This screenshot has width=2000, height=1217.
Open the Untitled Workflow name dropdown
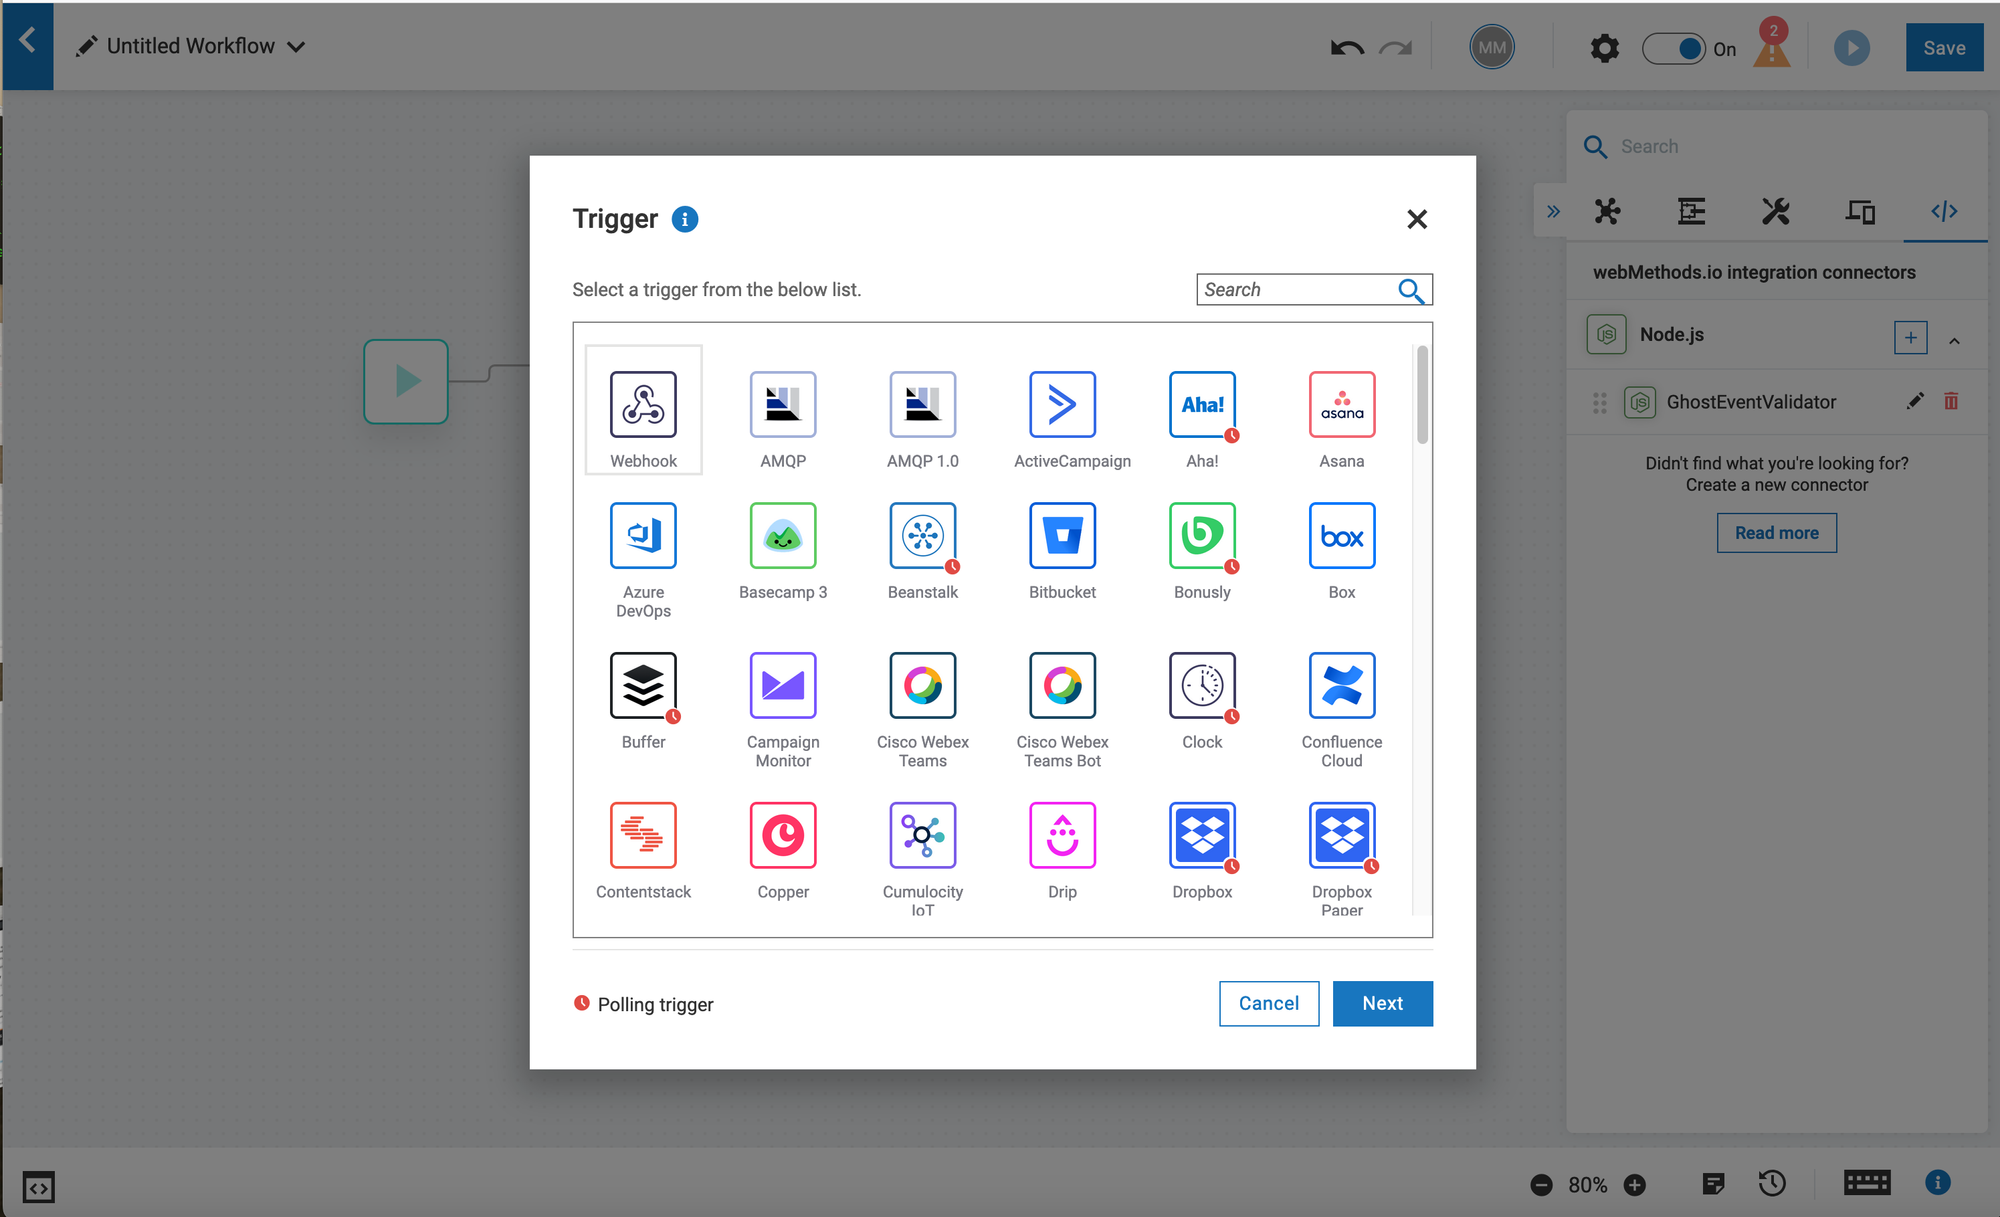pyautogui.click(x=296, y=47)
